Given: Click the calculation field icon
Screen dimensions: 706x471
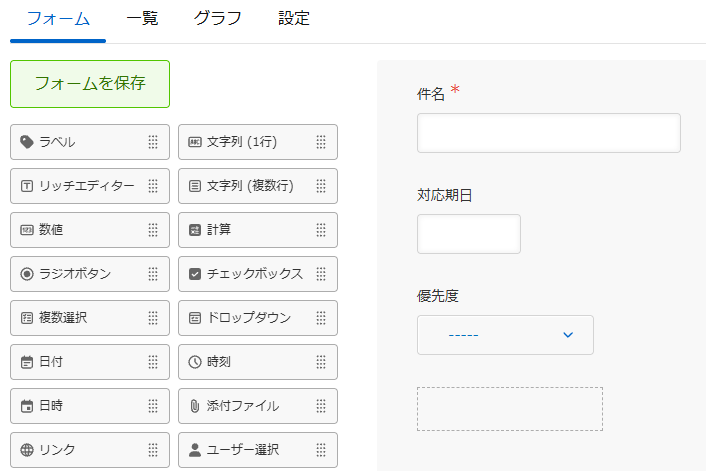Looking at the screenshot, I should [x=195, y=230].
